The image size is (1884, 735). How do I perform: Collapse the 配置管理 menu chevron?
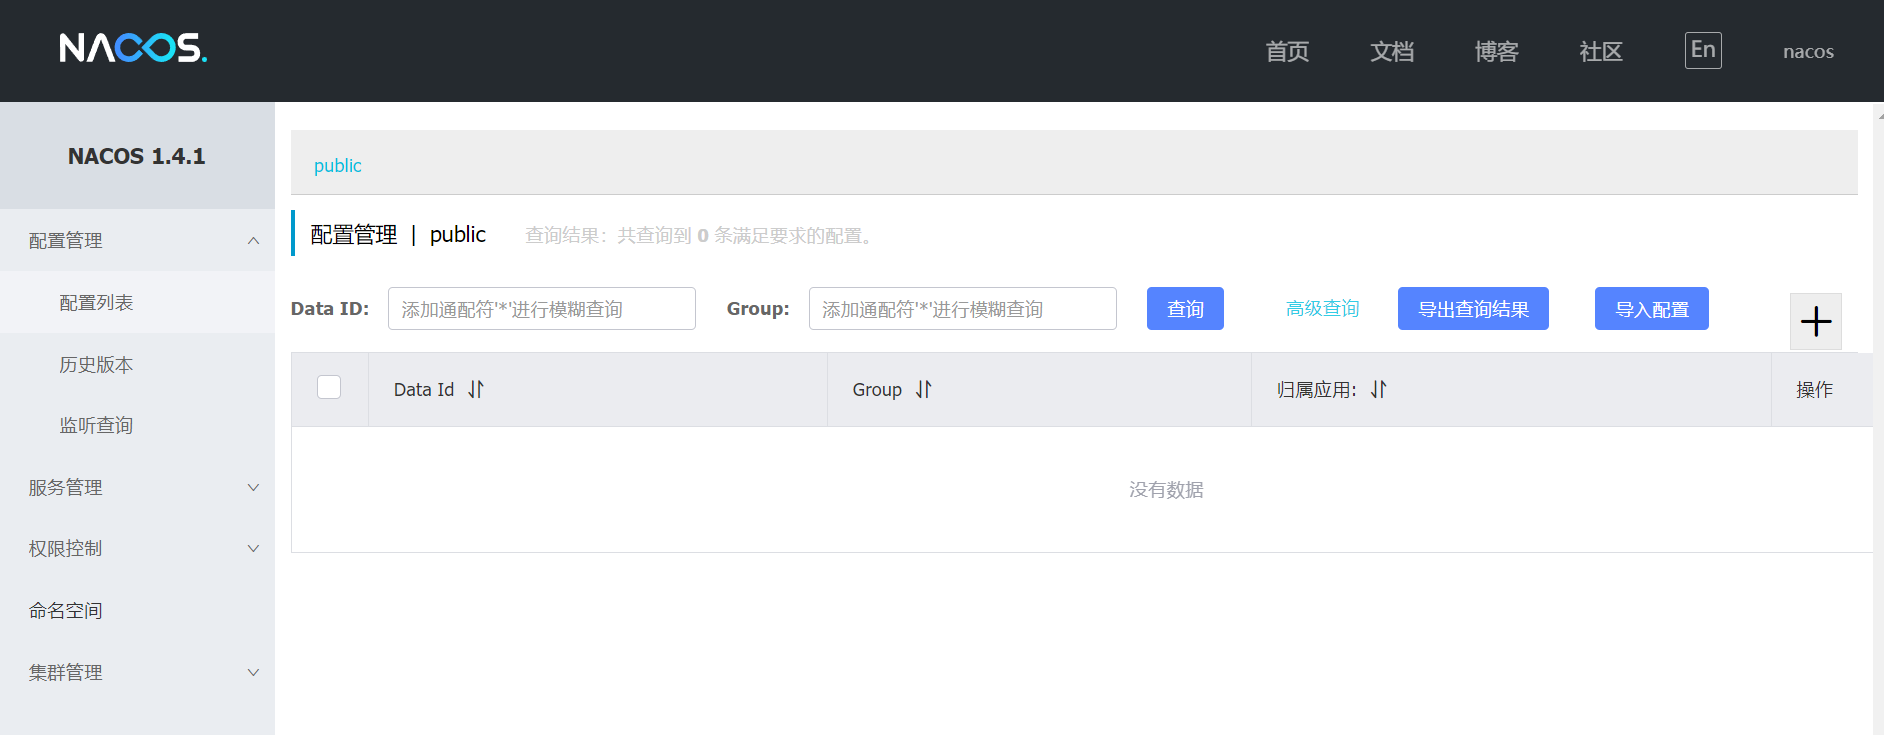coord(253,240)
